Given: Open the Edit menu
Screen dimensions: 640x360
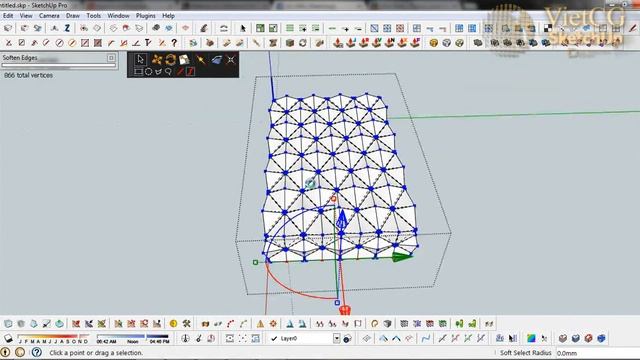Looking at the screenshot, I should tap(8, 16).
